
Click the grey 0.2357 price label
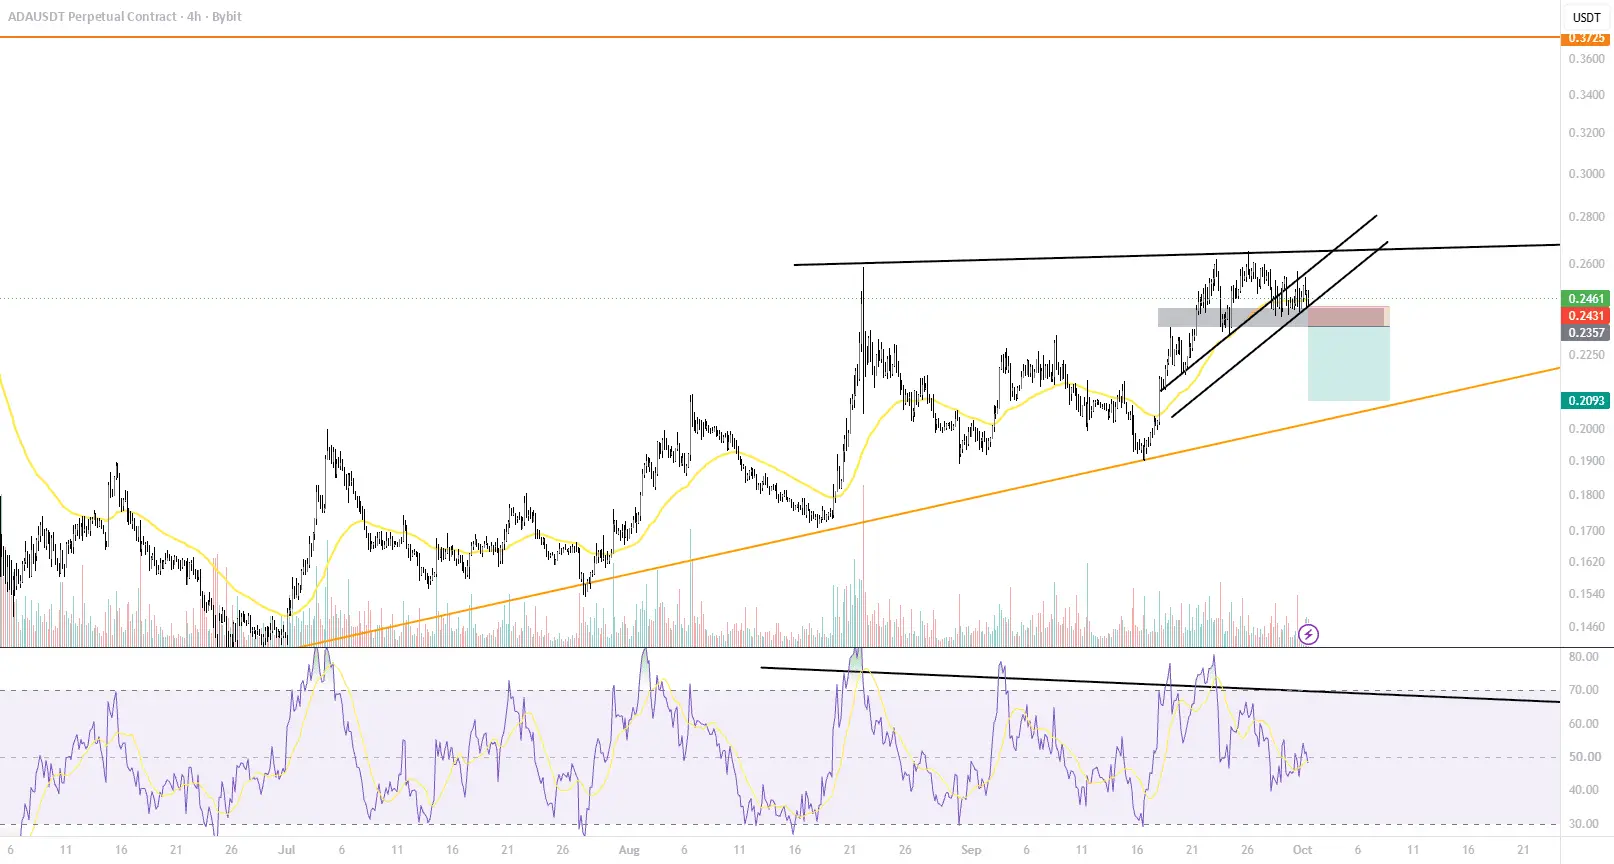click(1586, 332)
